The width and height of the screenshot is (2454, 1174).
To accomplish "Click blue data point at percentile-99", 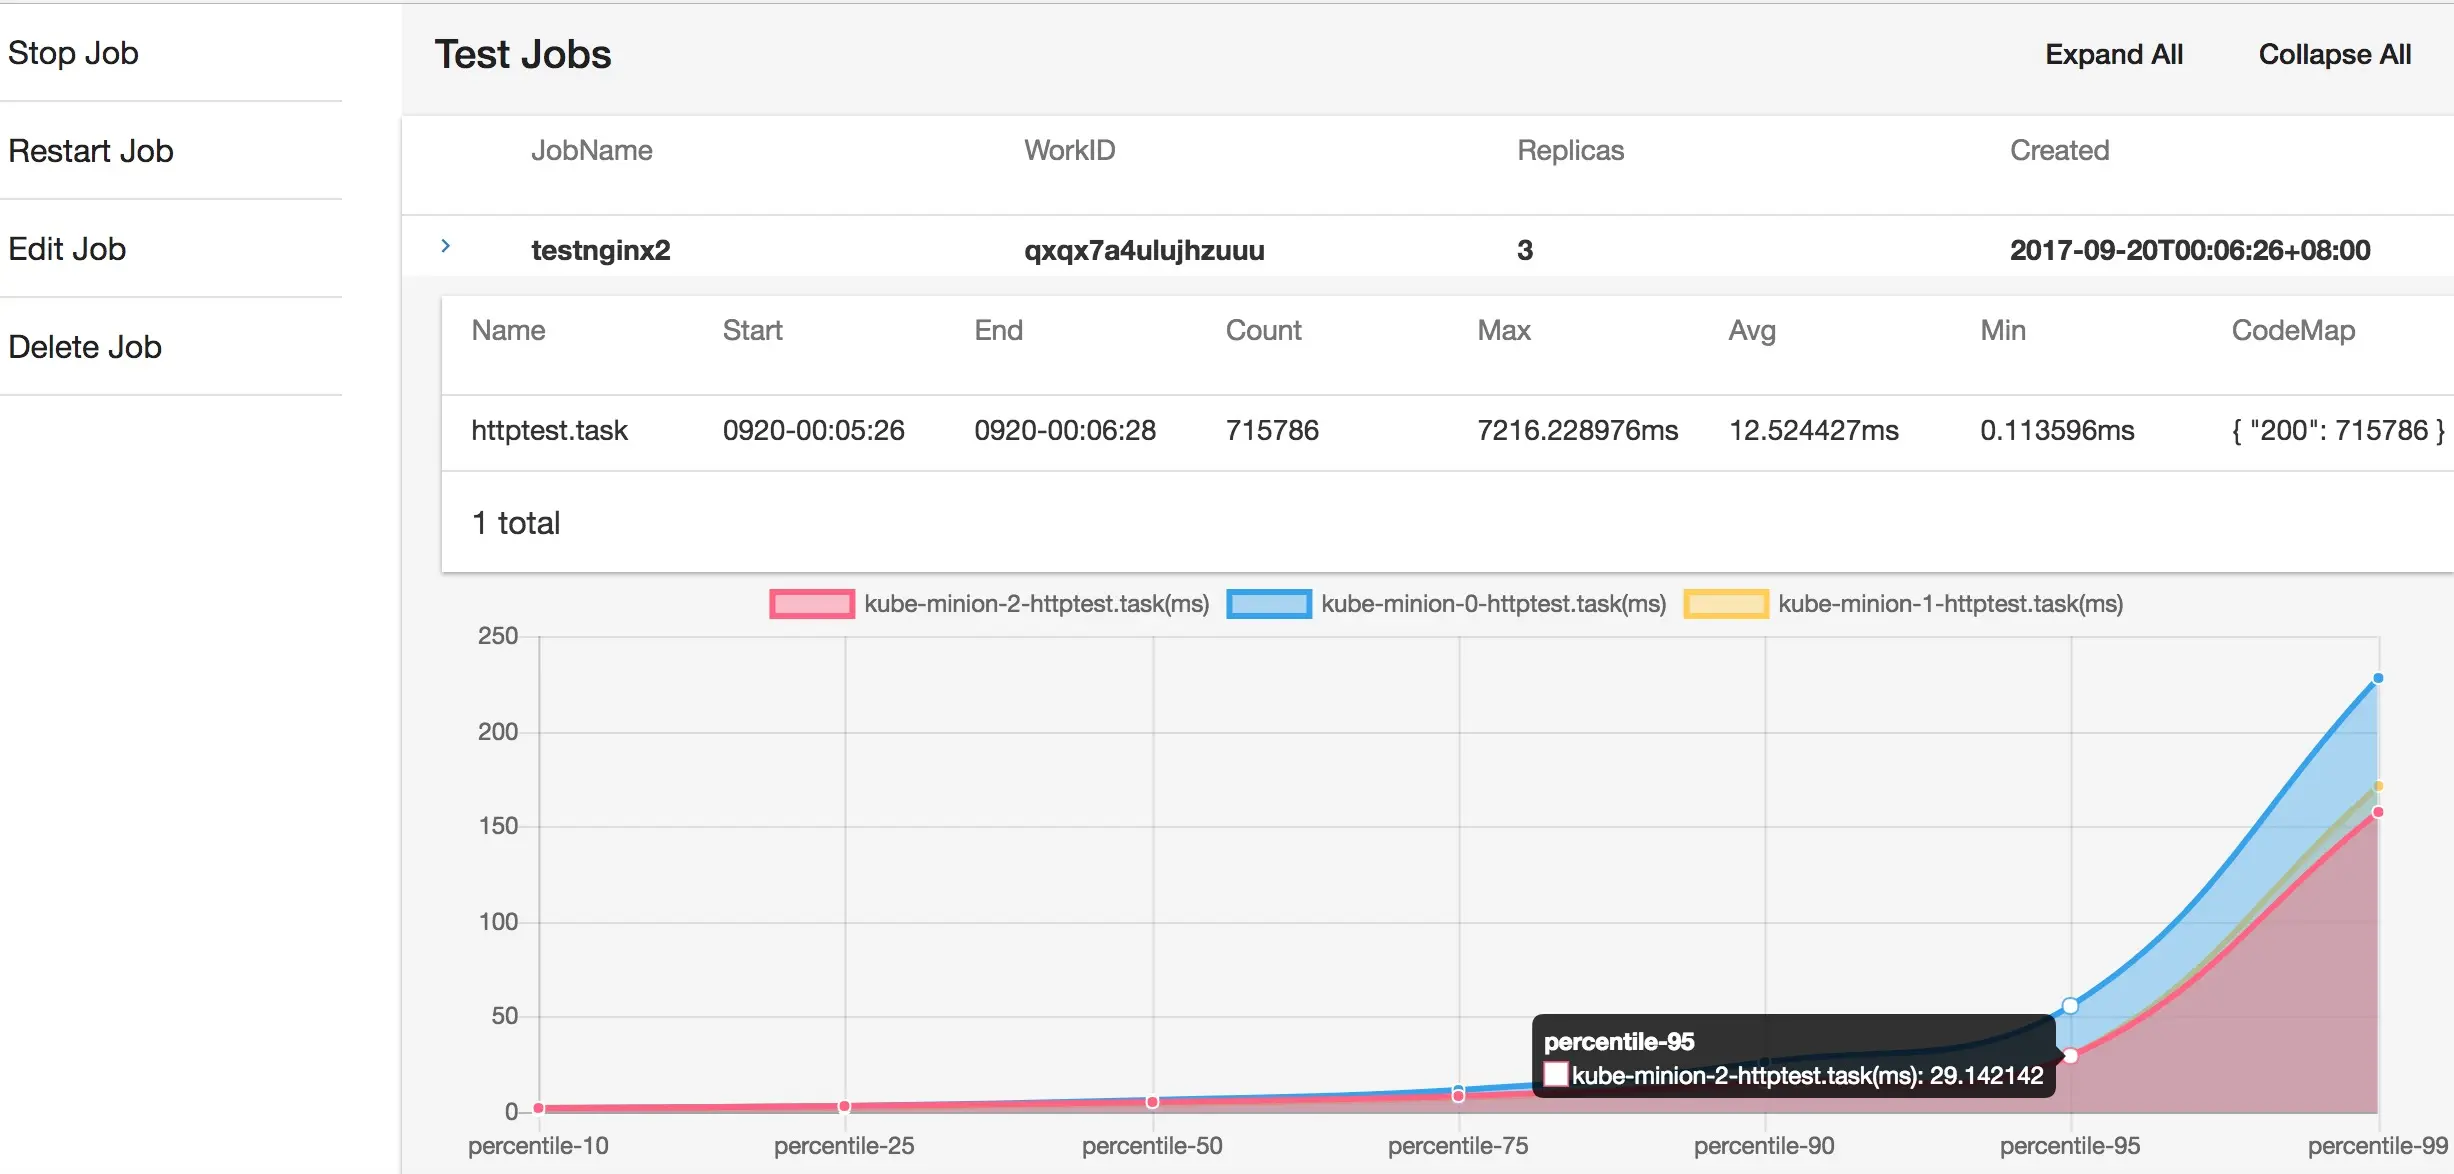I will (2378, 678).
